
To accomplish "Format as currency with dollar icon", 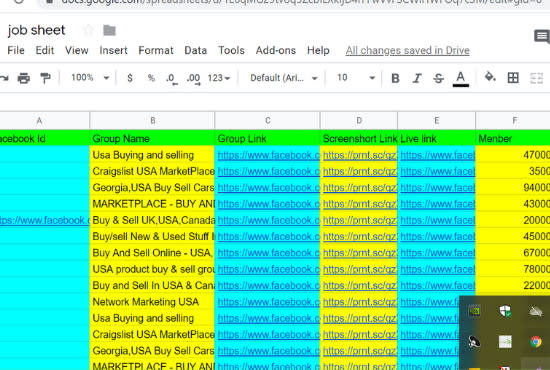I will click(x=130, y=78).
